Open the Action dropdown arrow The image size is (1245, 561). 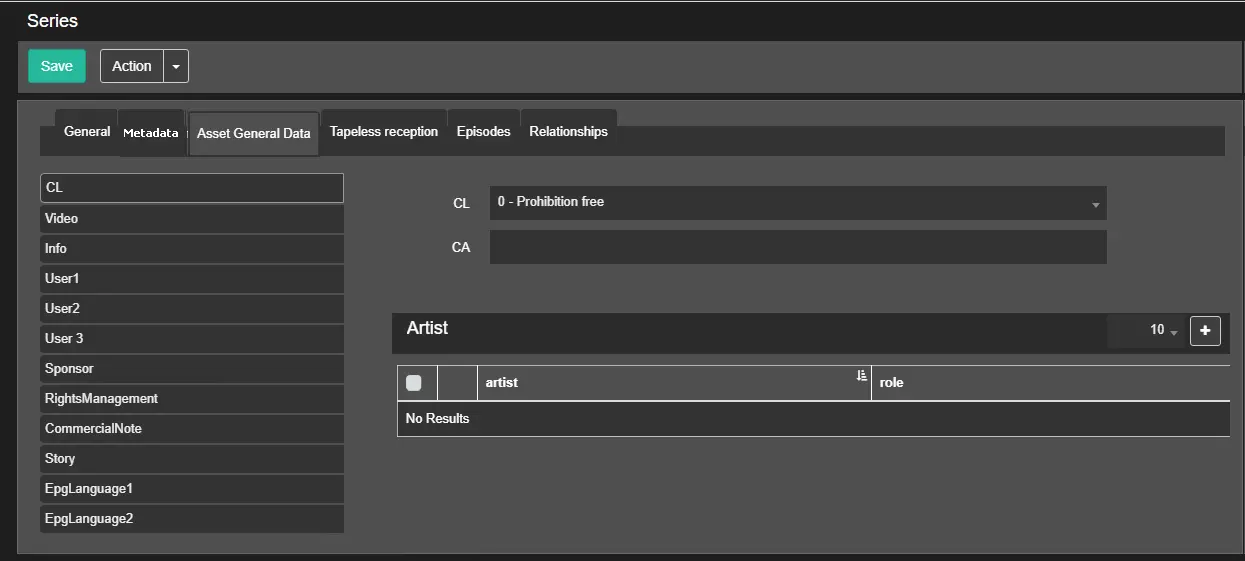pyautogui.click(x=176, y=66)
